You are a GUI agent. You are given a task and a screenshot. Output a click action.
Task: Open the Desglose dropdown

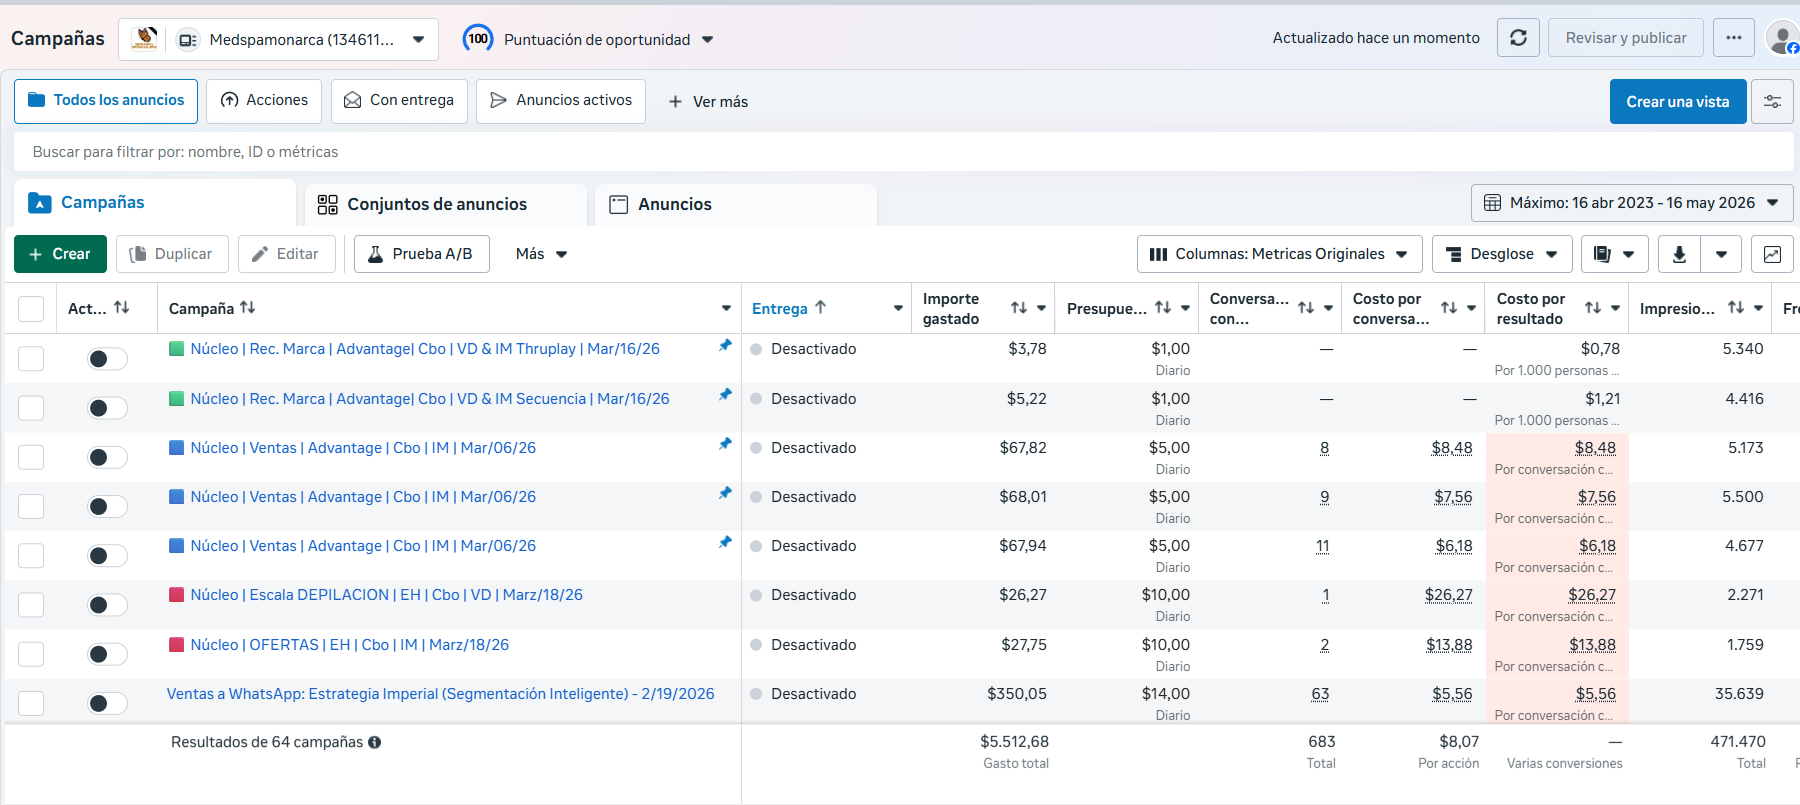pos(1502,254)
